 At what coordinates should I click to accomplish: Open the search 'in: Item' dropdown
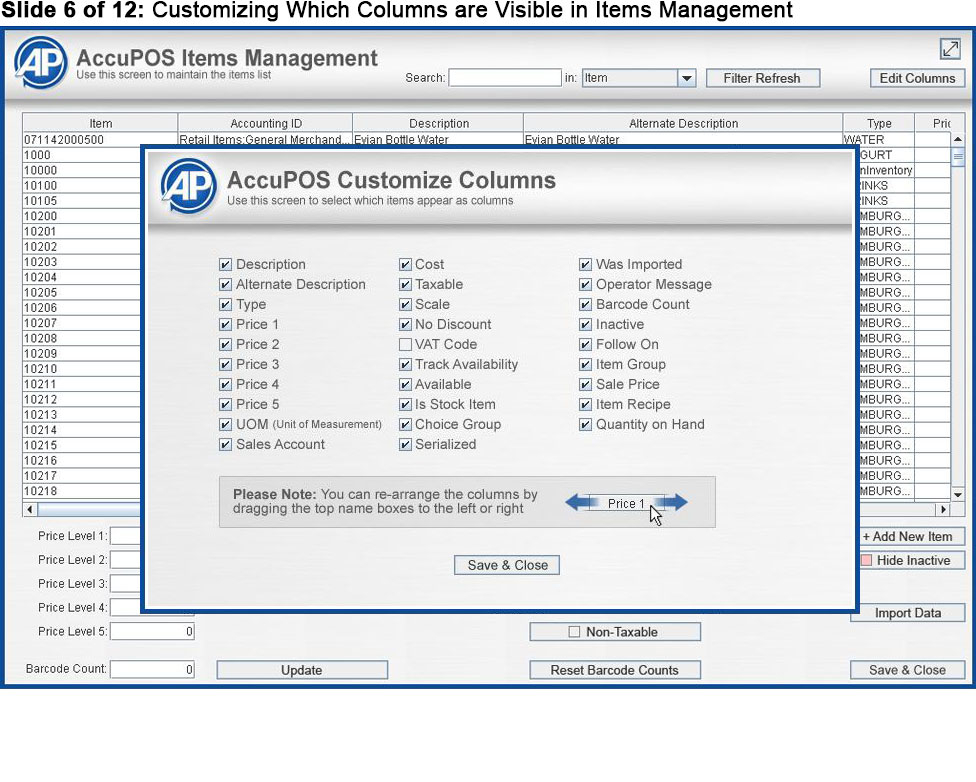(x=687, y=78)
